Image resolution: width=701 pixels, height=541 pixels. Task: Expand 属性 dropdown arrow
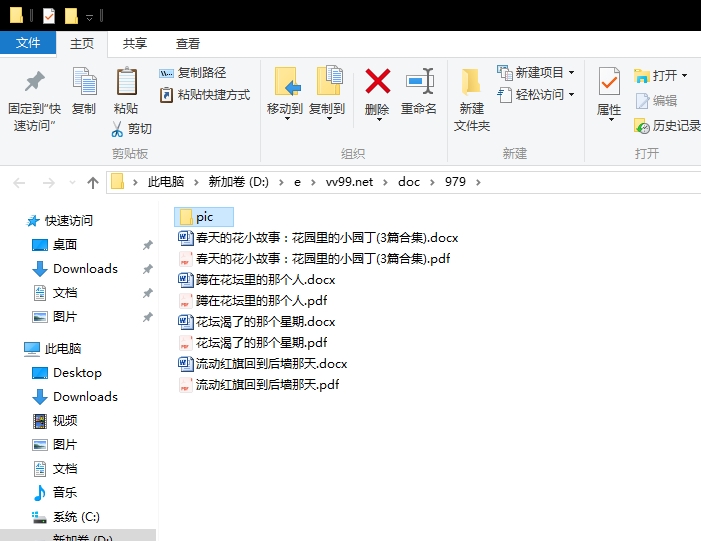point(611,120)
